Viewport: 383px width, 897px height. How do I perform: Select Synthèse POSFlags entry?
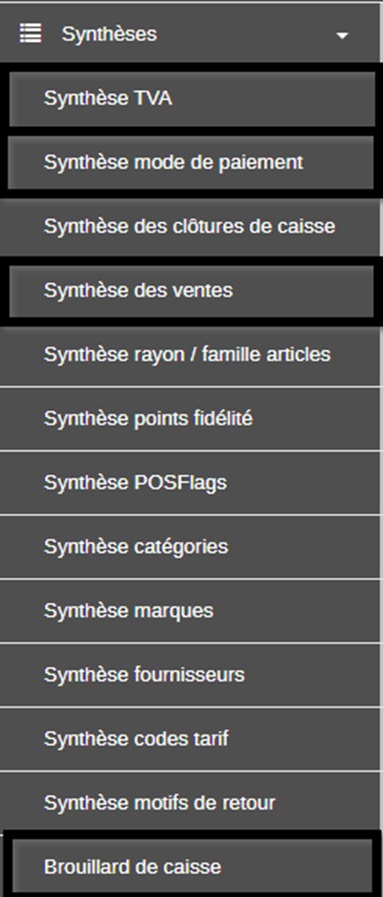tap(190, 483)
